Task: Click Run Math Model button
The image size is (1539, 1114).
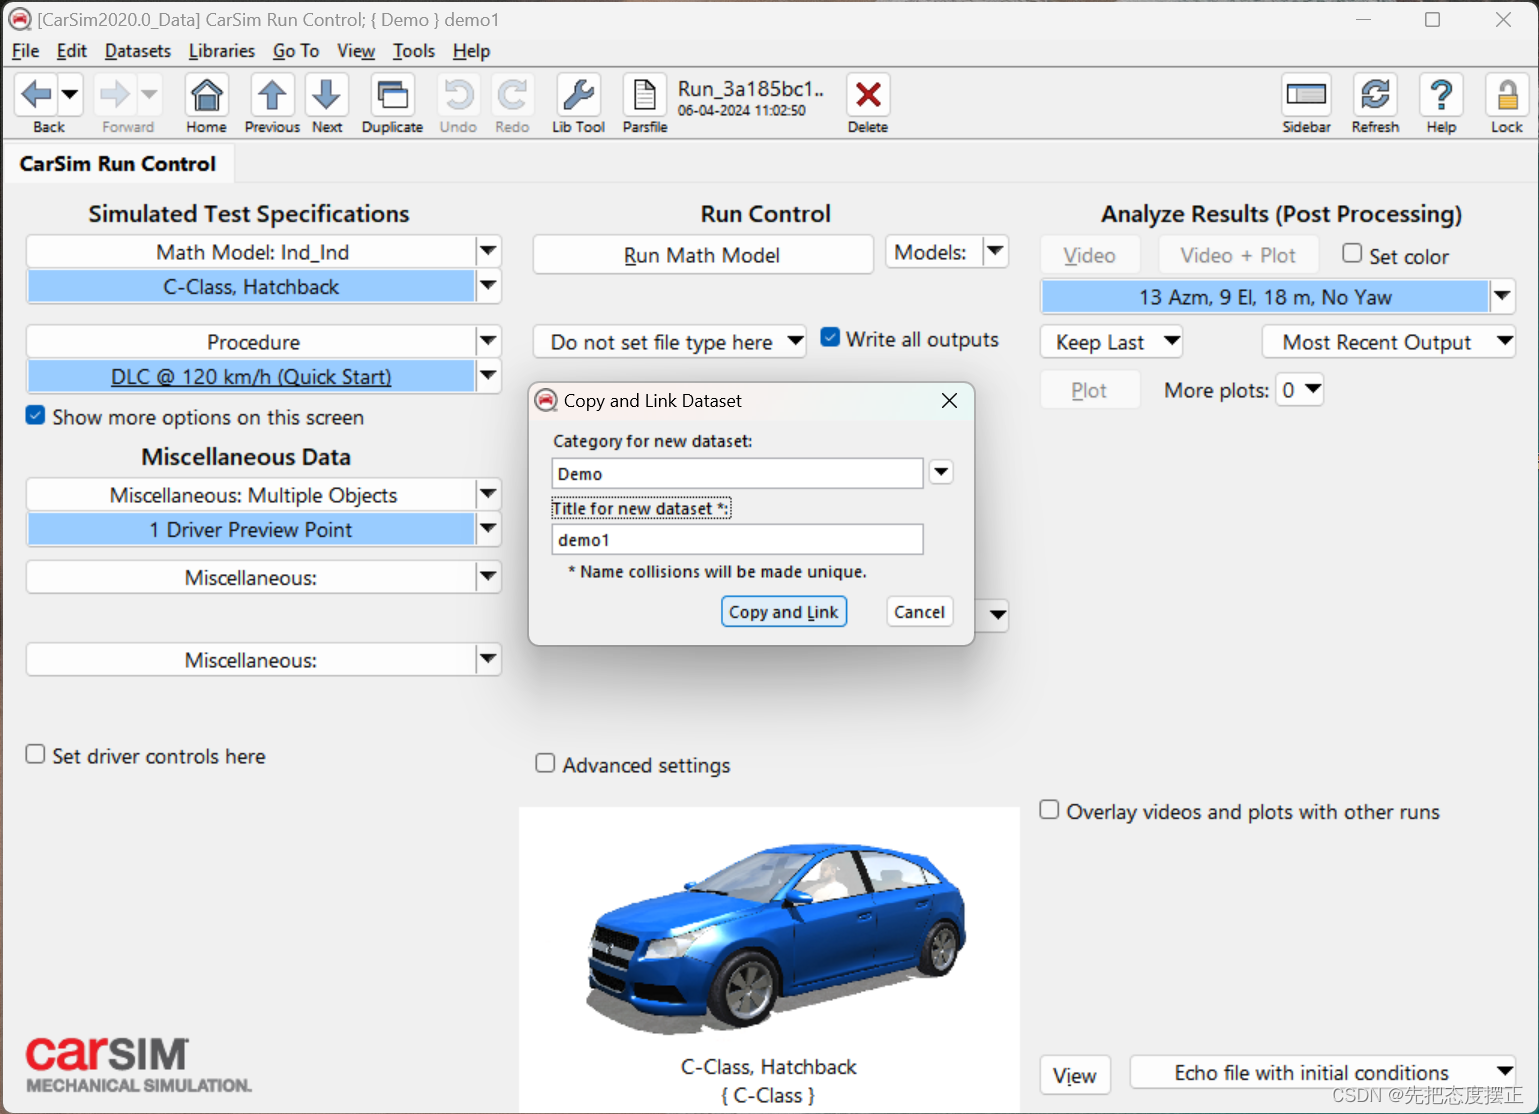Action: [x=702, y=255]
